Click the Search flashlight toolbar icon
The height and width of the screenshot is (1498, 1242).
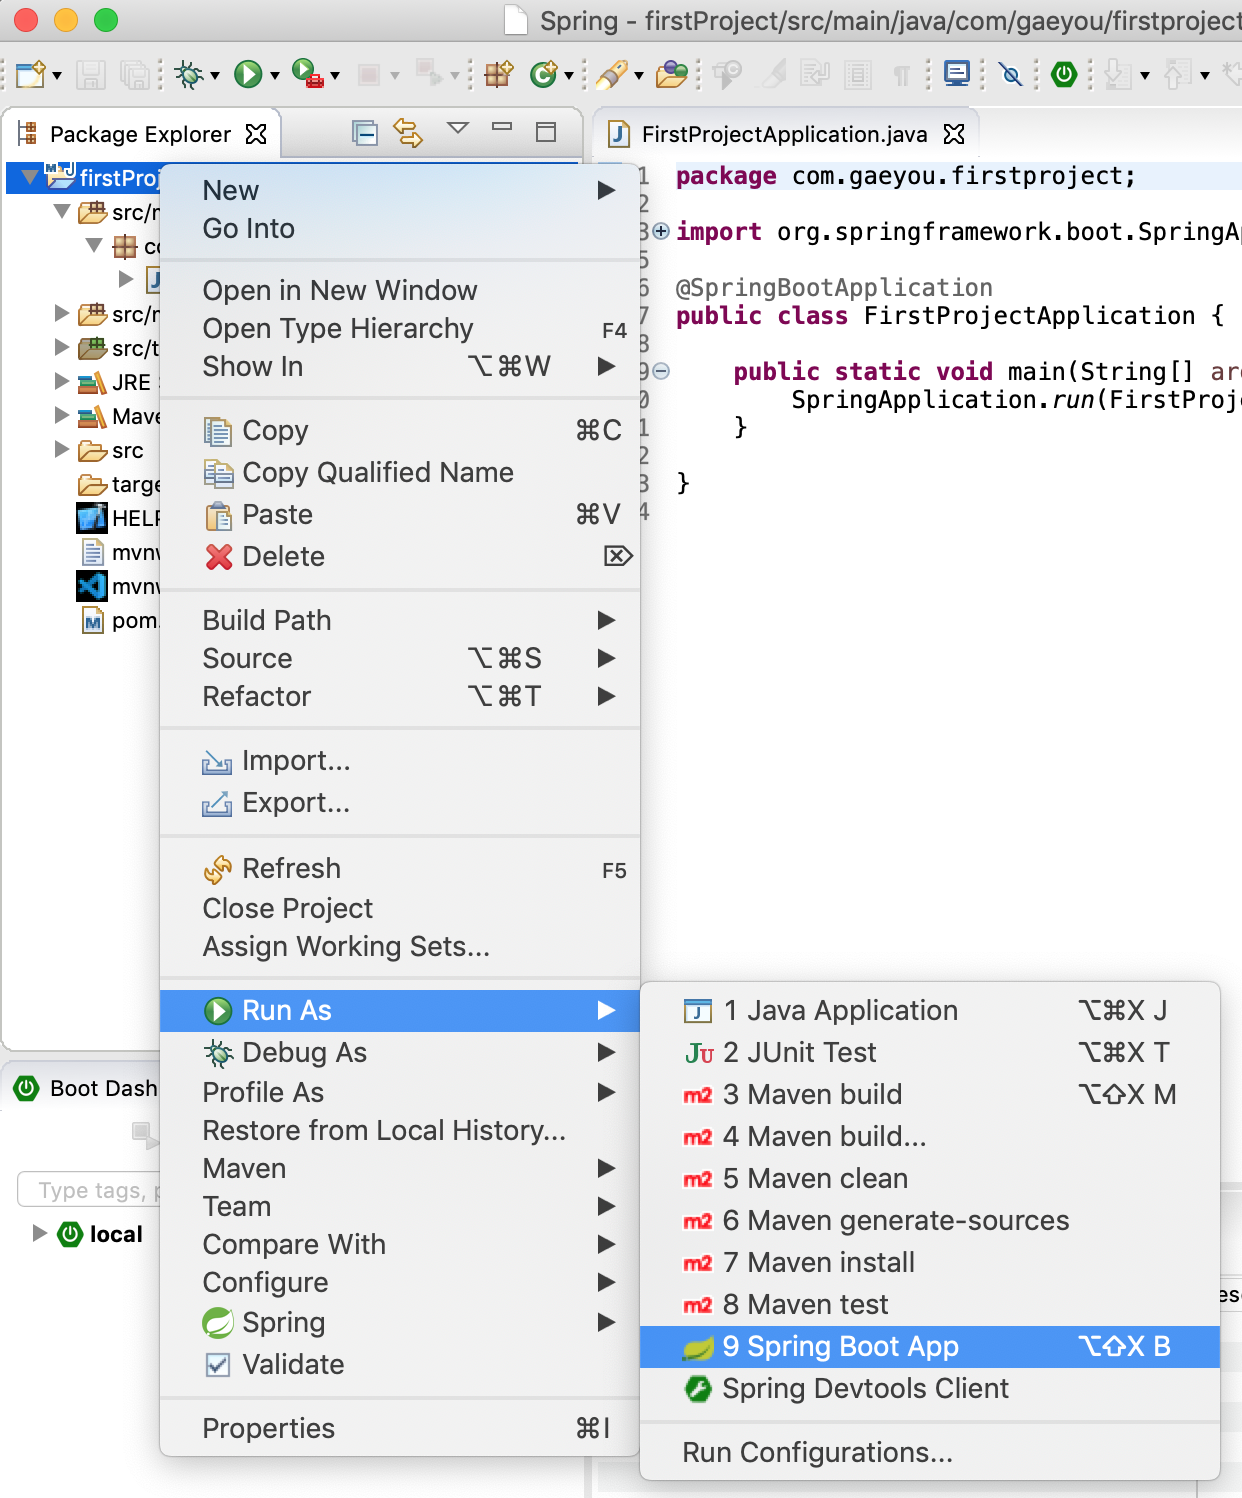pos(611,74)
